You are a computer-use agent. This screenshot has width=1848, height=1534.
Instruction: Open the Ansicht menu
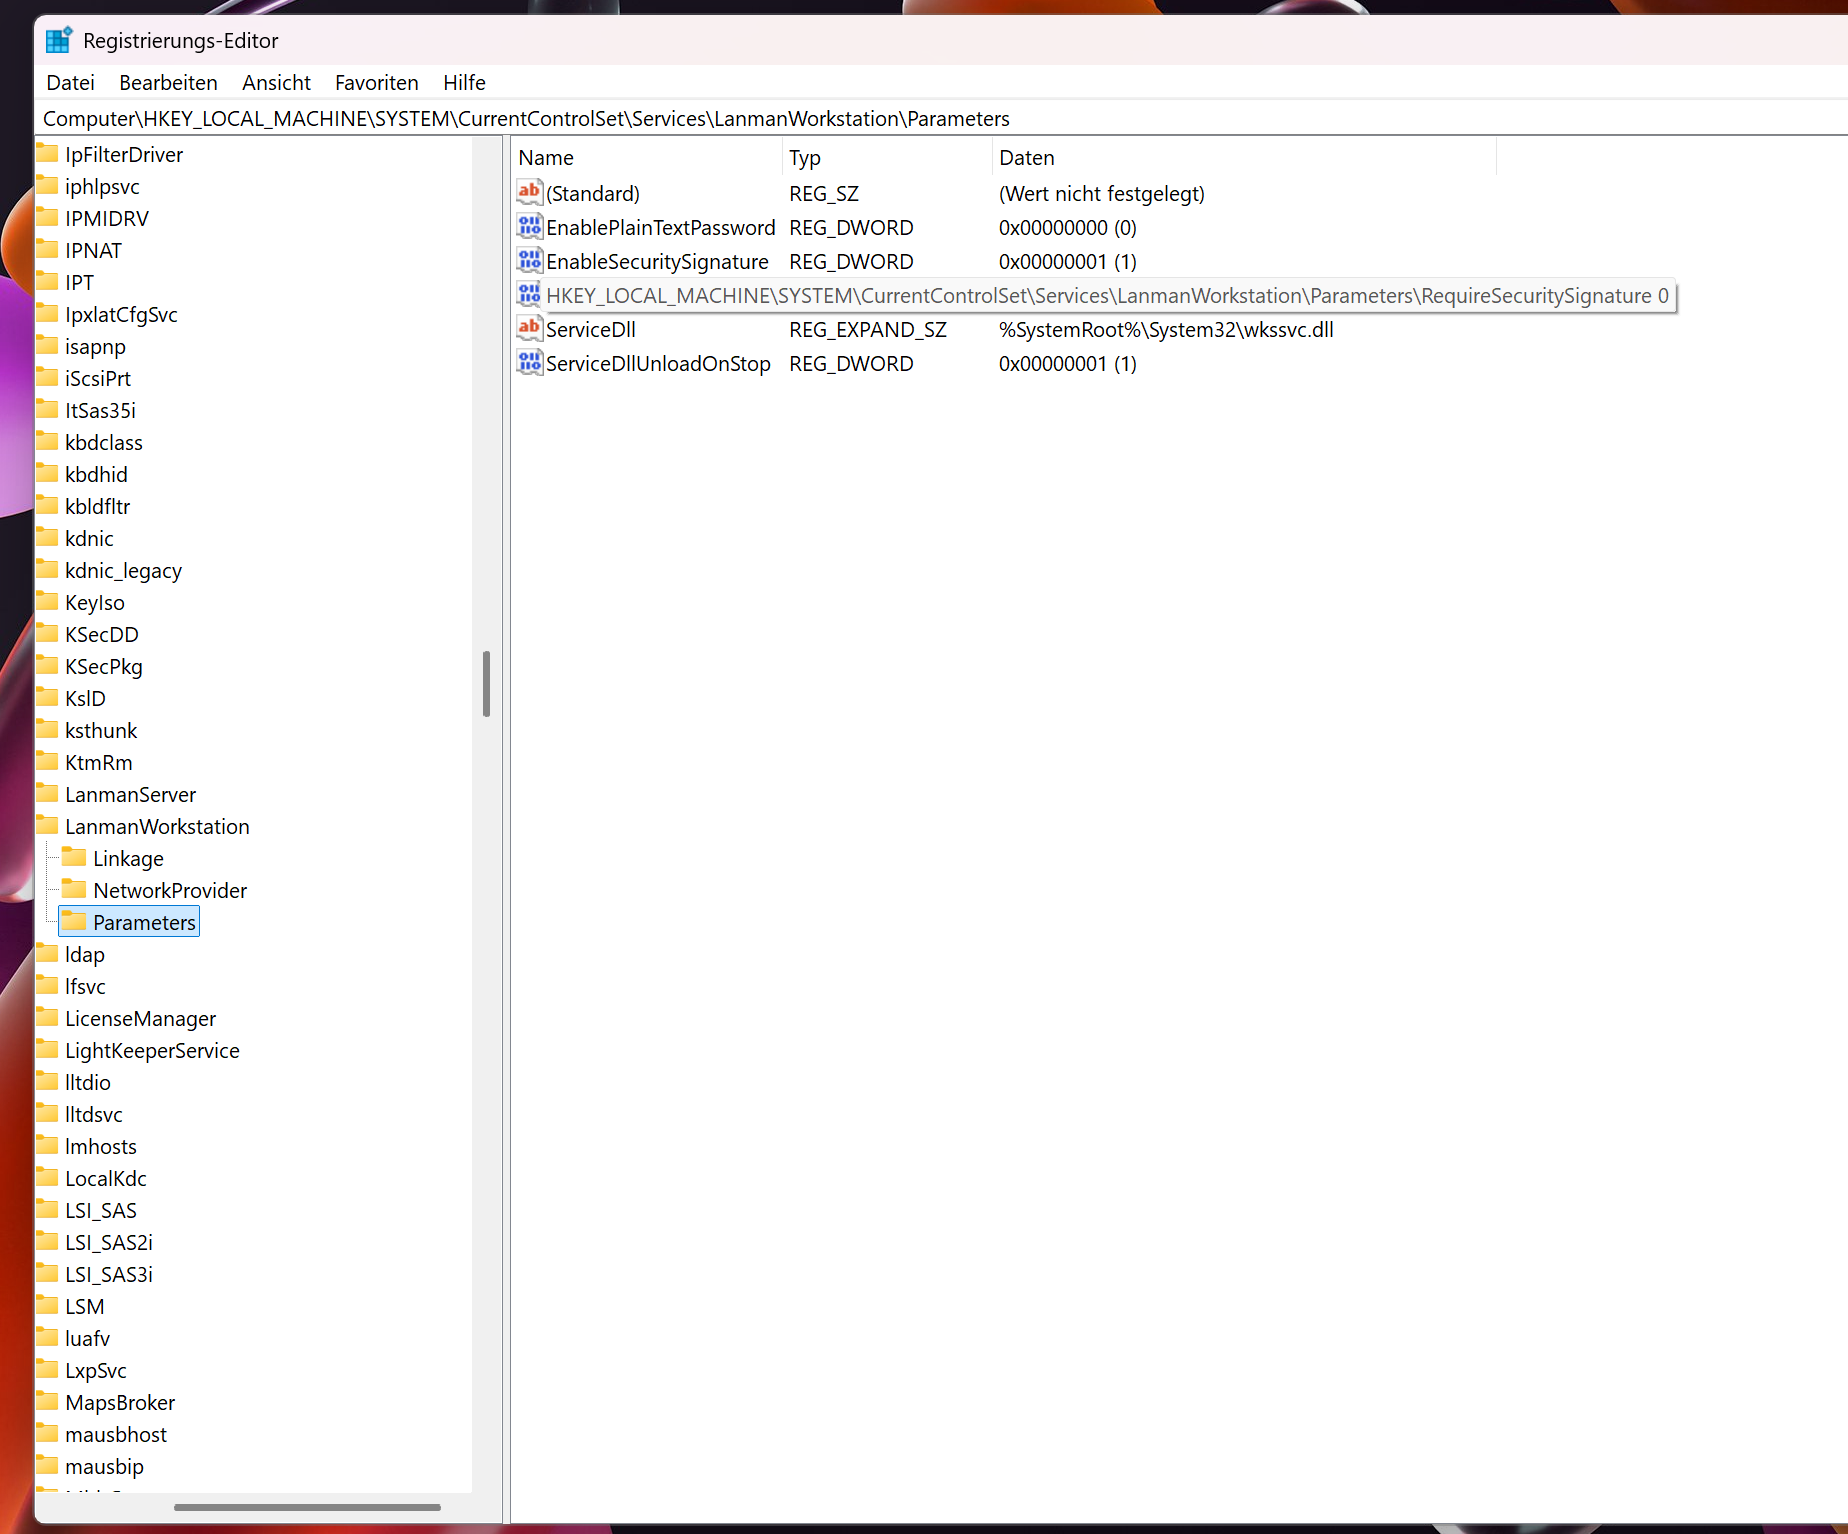click(x=276, y=82)
